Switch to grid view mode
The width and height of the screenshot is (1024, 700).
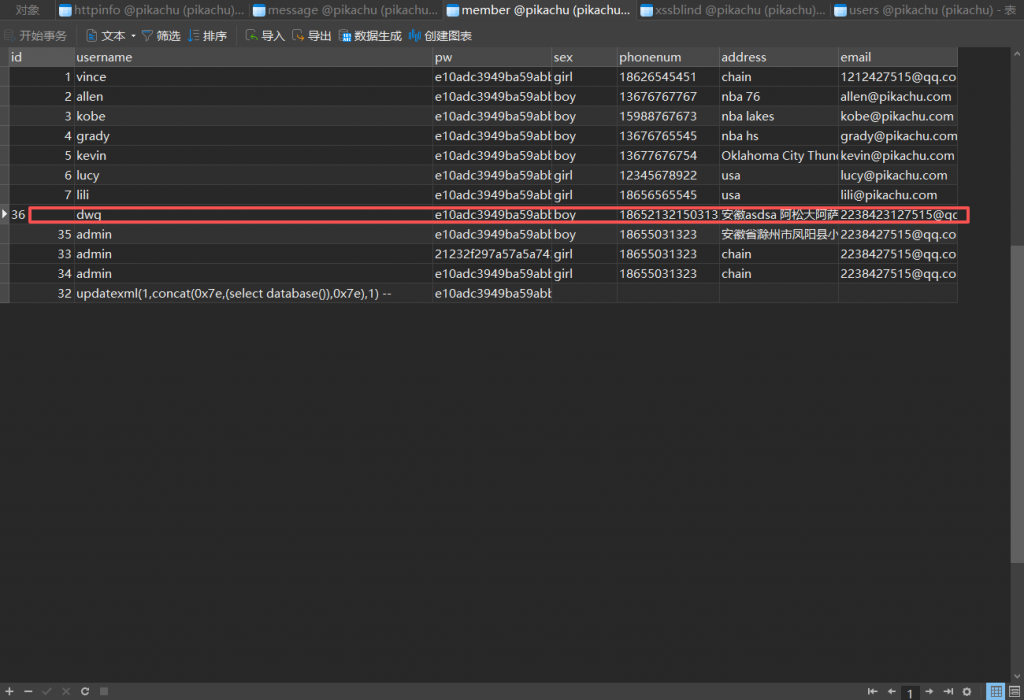pos(995,691)
